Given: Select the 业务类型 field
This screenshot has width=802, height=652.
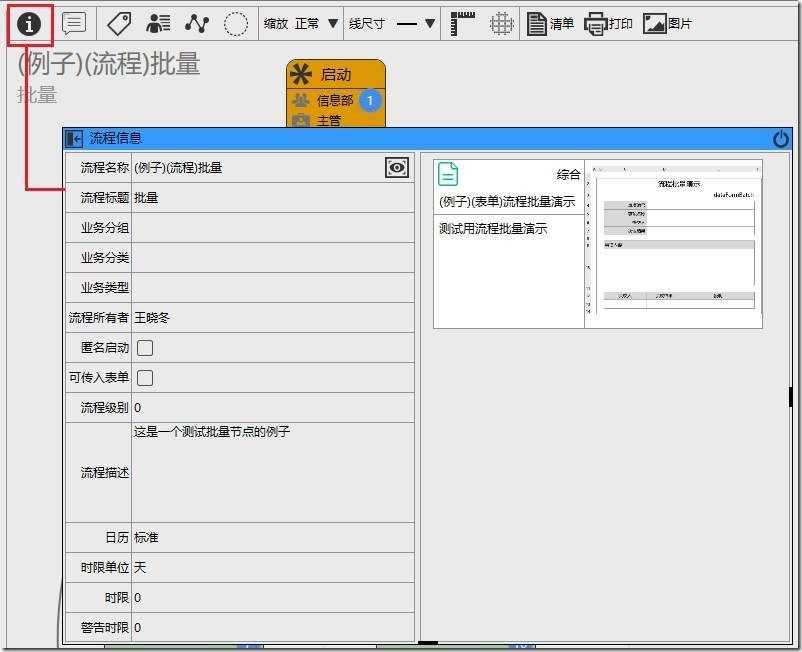Looking at the screenshot, I should pyautogui.click(x=273, y=287).
